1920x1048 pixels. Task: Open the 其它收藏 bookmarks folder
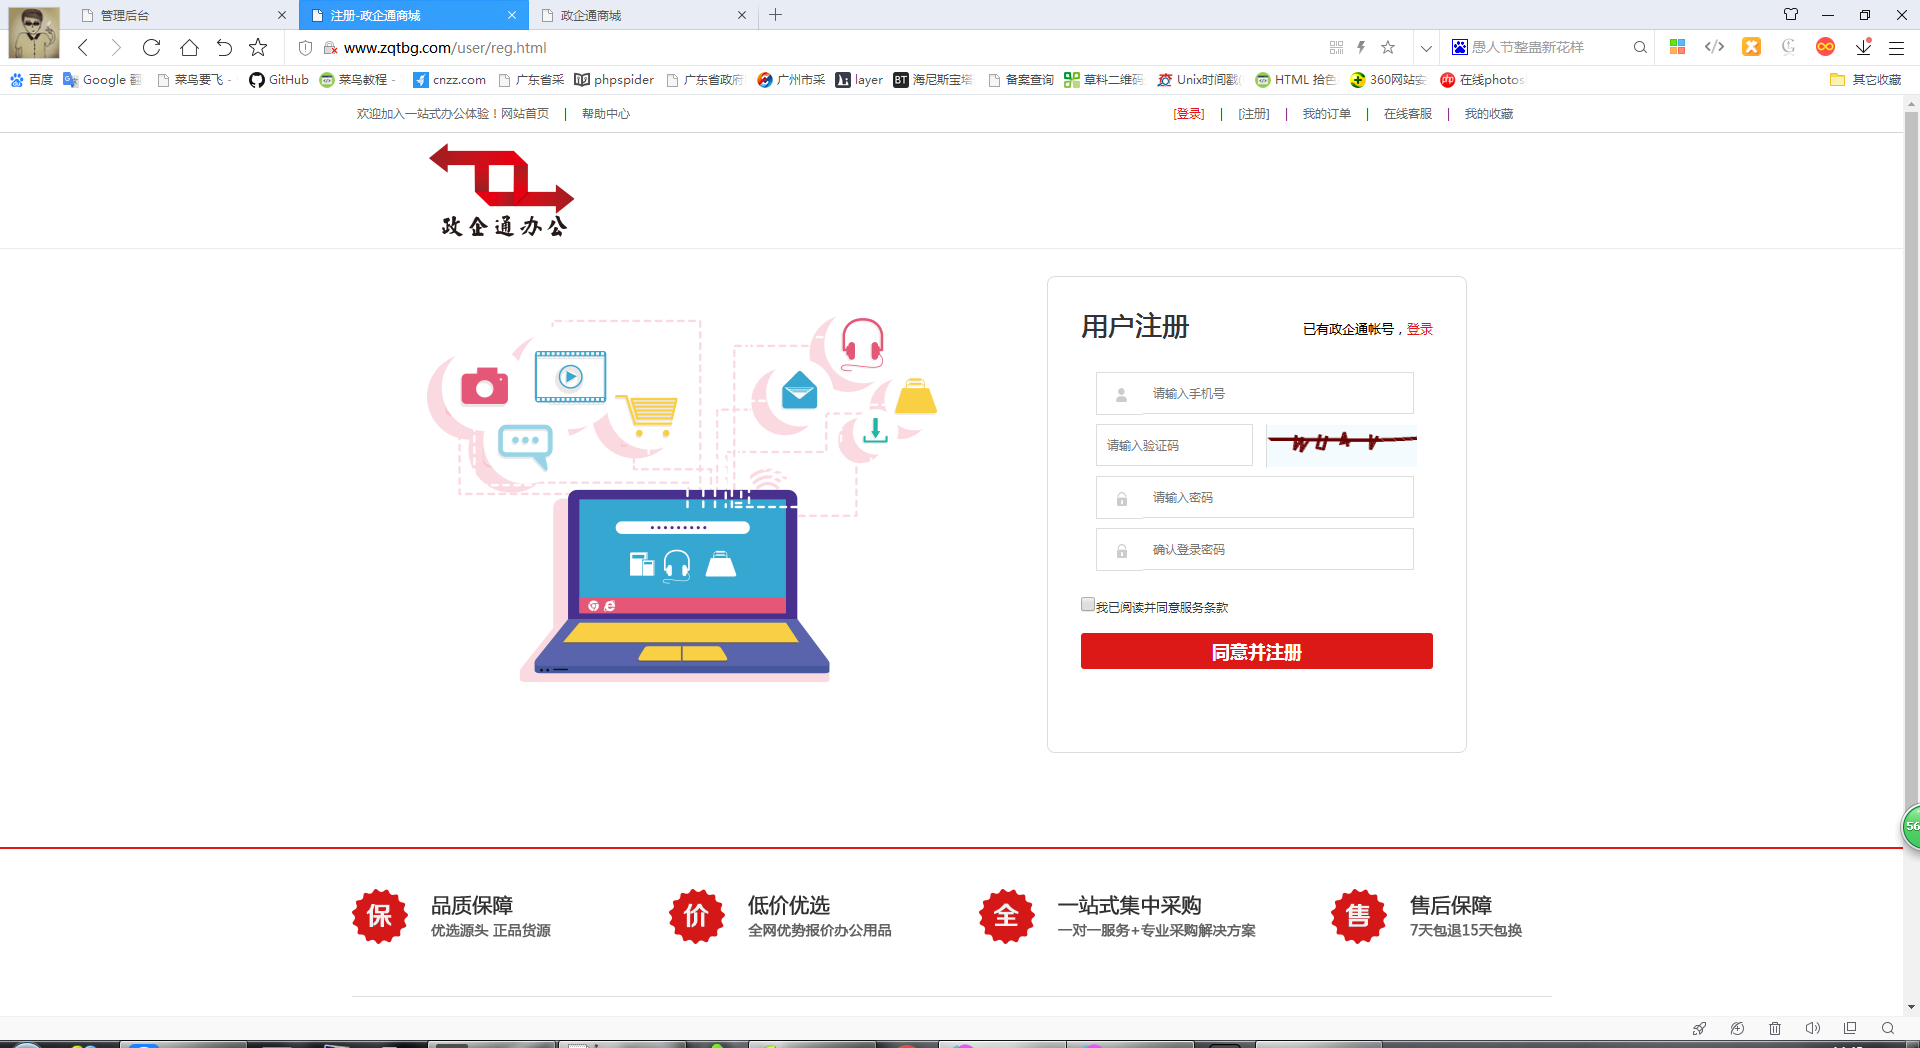[x=1865, y=80]
